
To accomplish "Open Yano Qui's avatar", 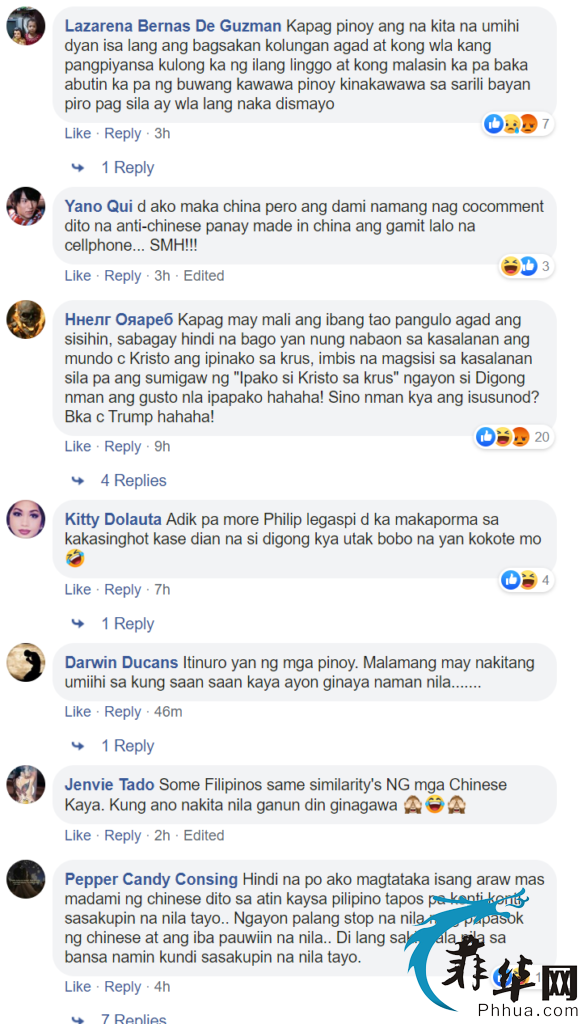I will coord(26,206).
